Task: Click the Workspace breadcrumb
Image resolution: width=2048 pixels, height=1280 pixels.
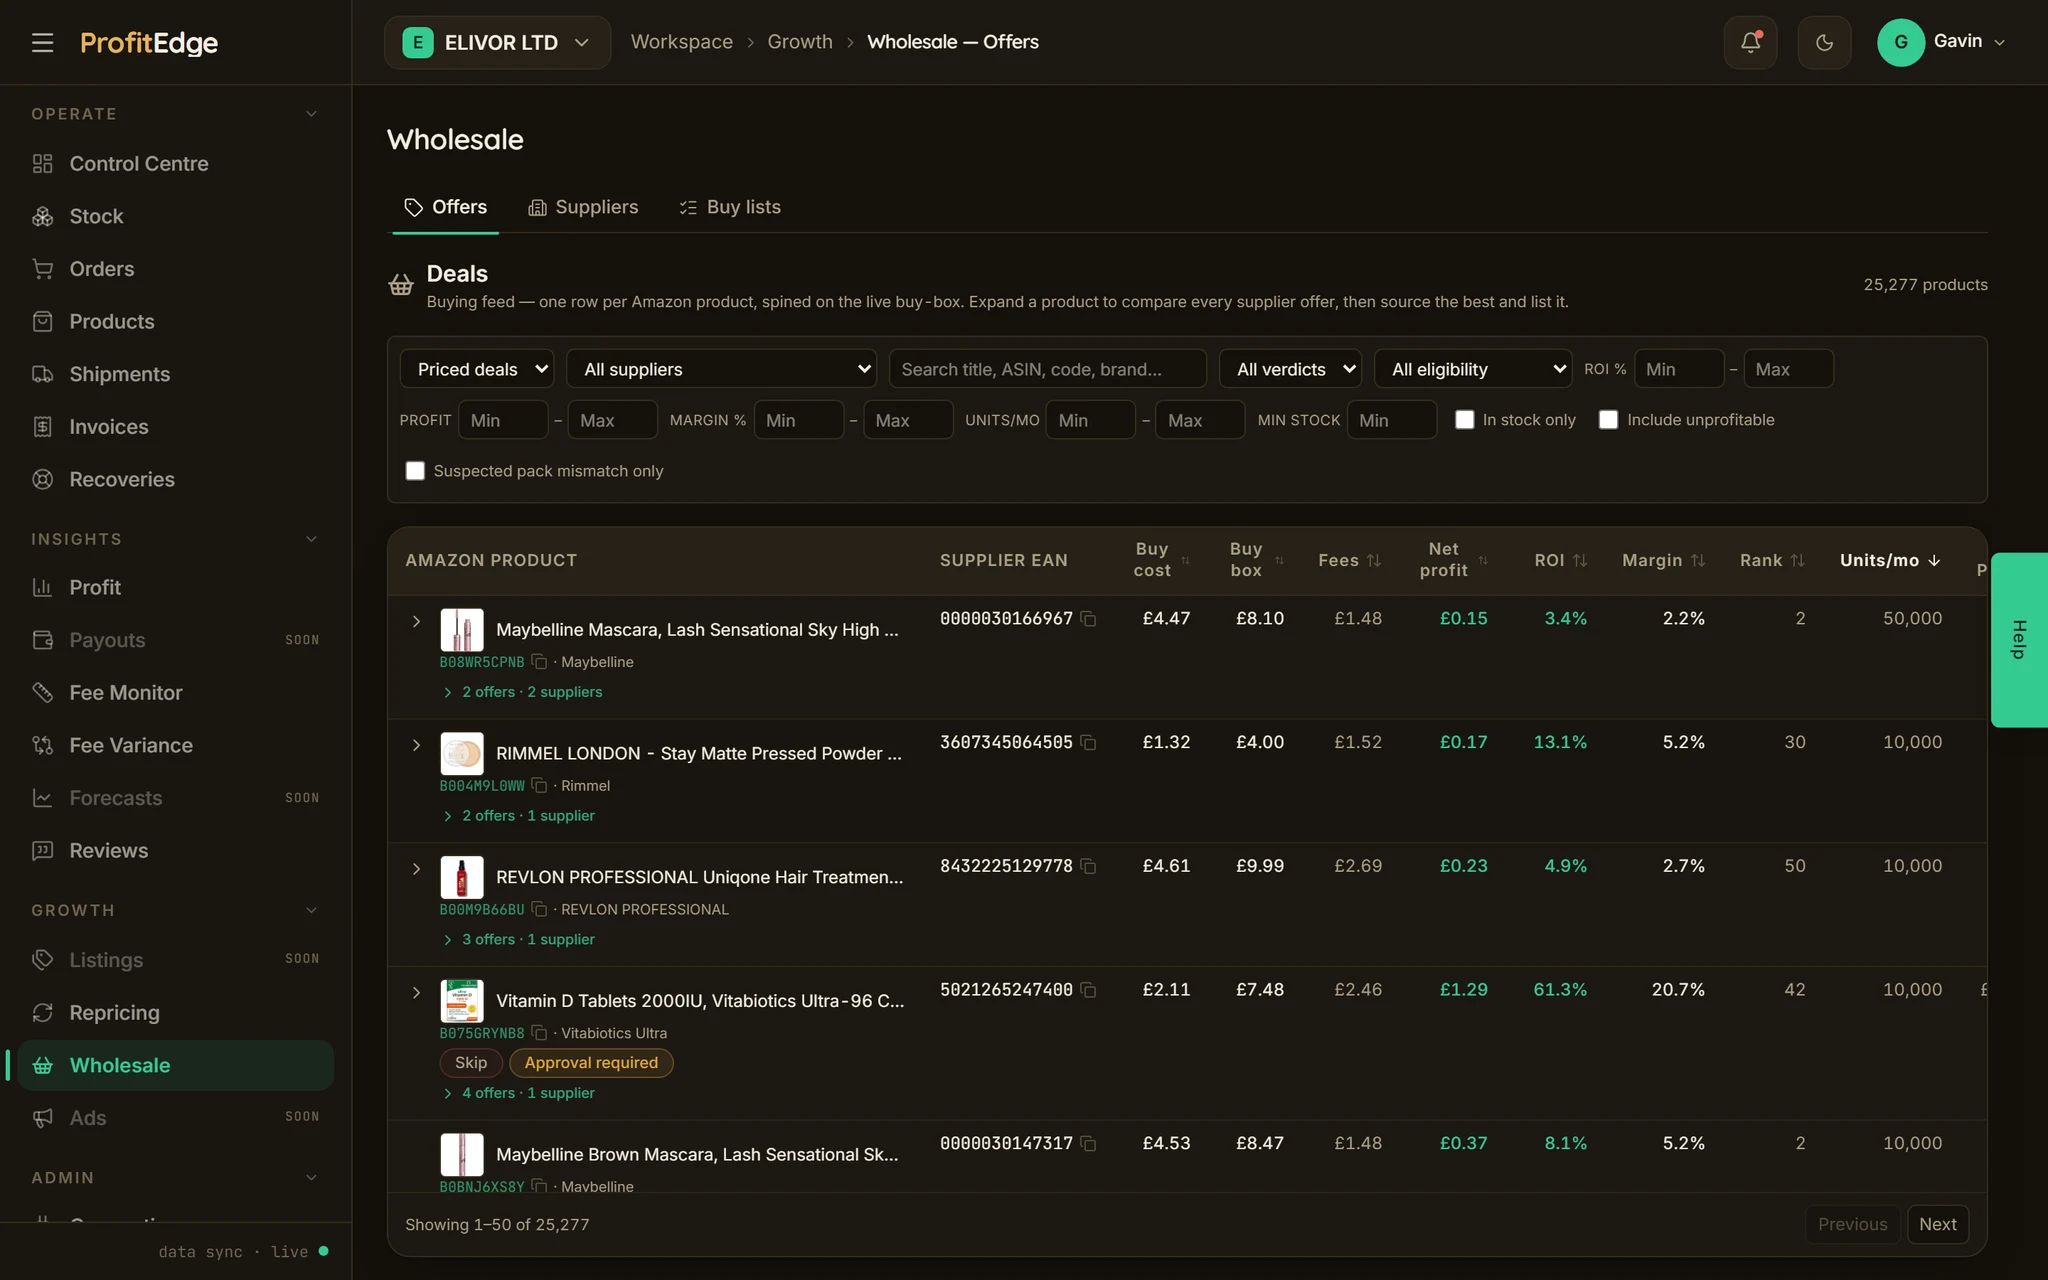Action: [682, 42]
